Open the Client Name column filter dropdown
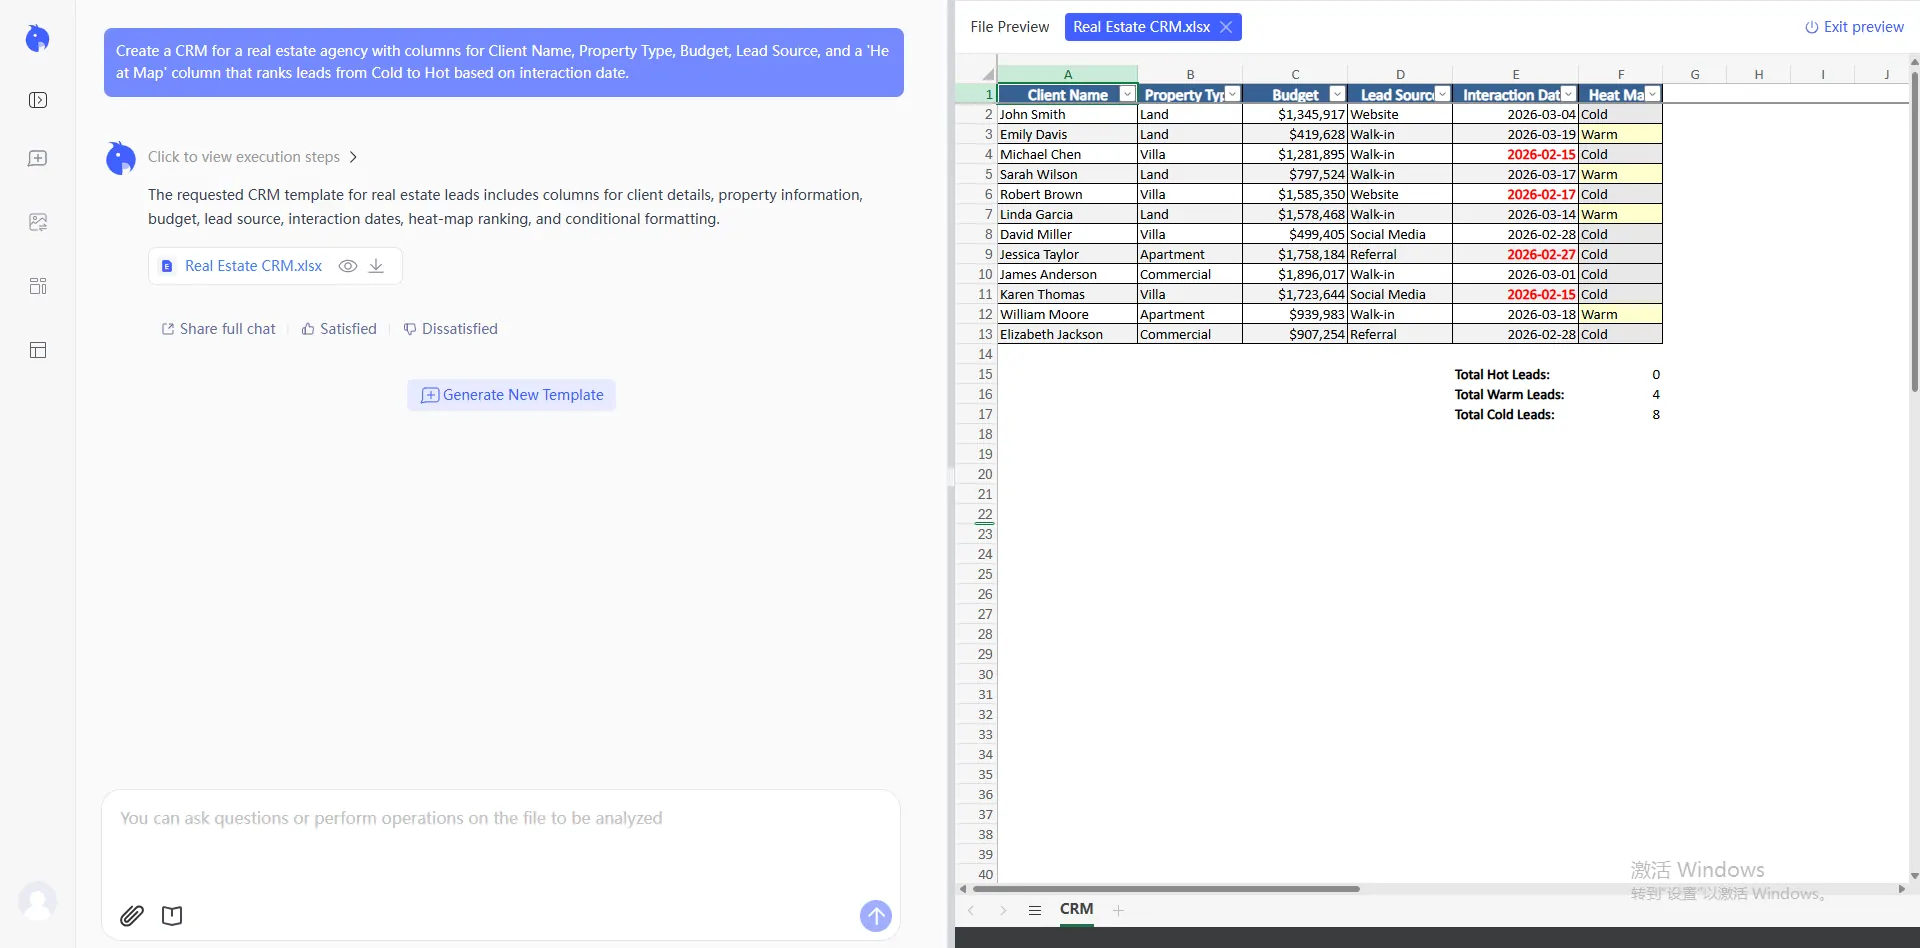This screenshot has width=1920, height=948. [1127, 94]
